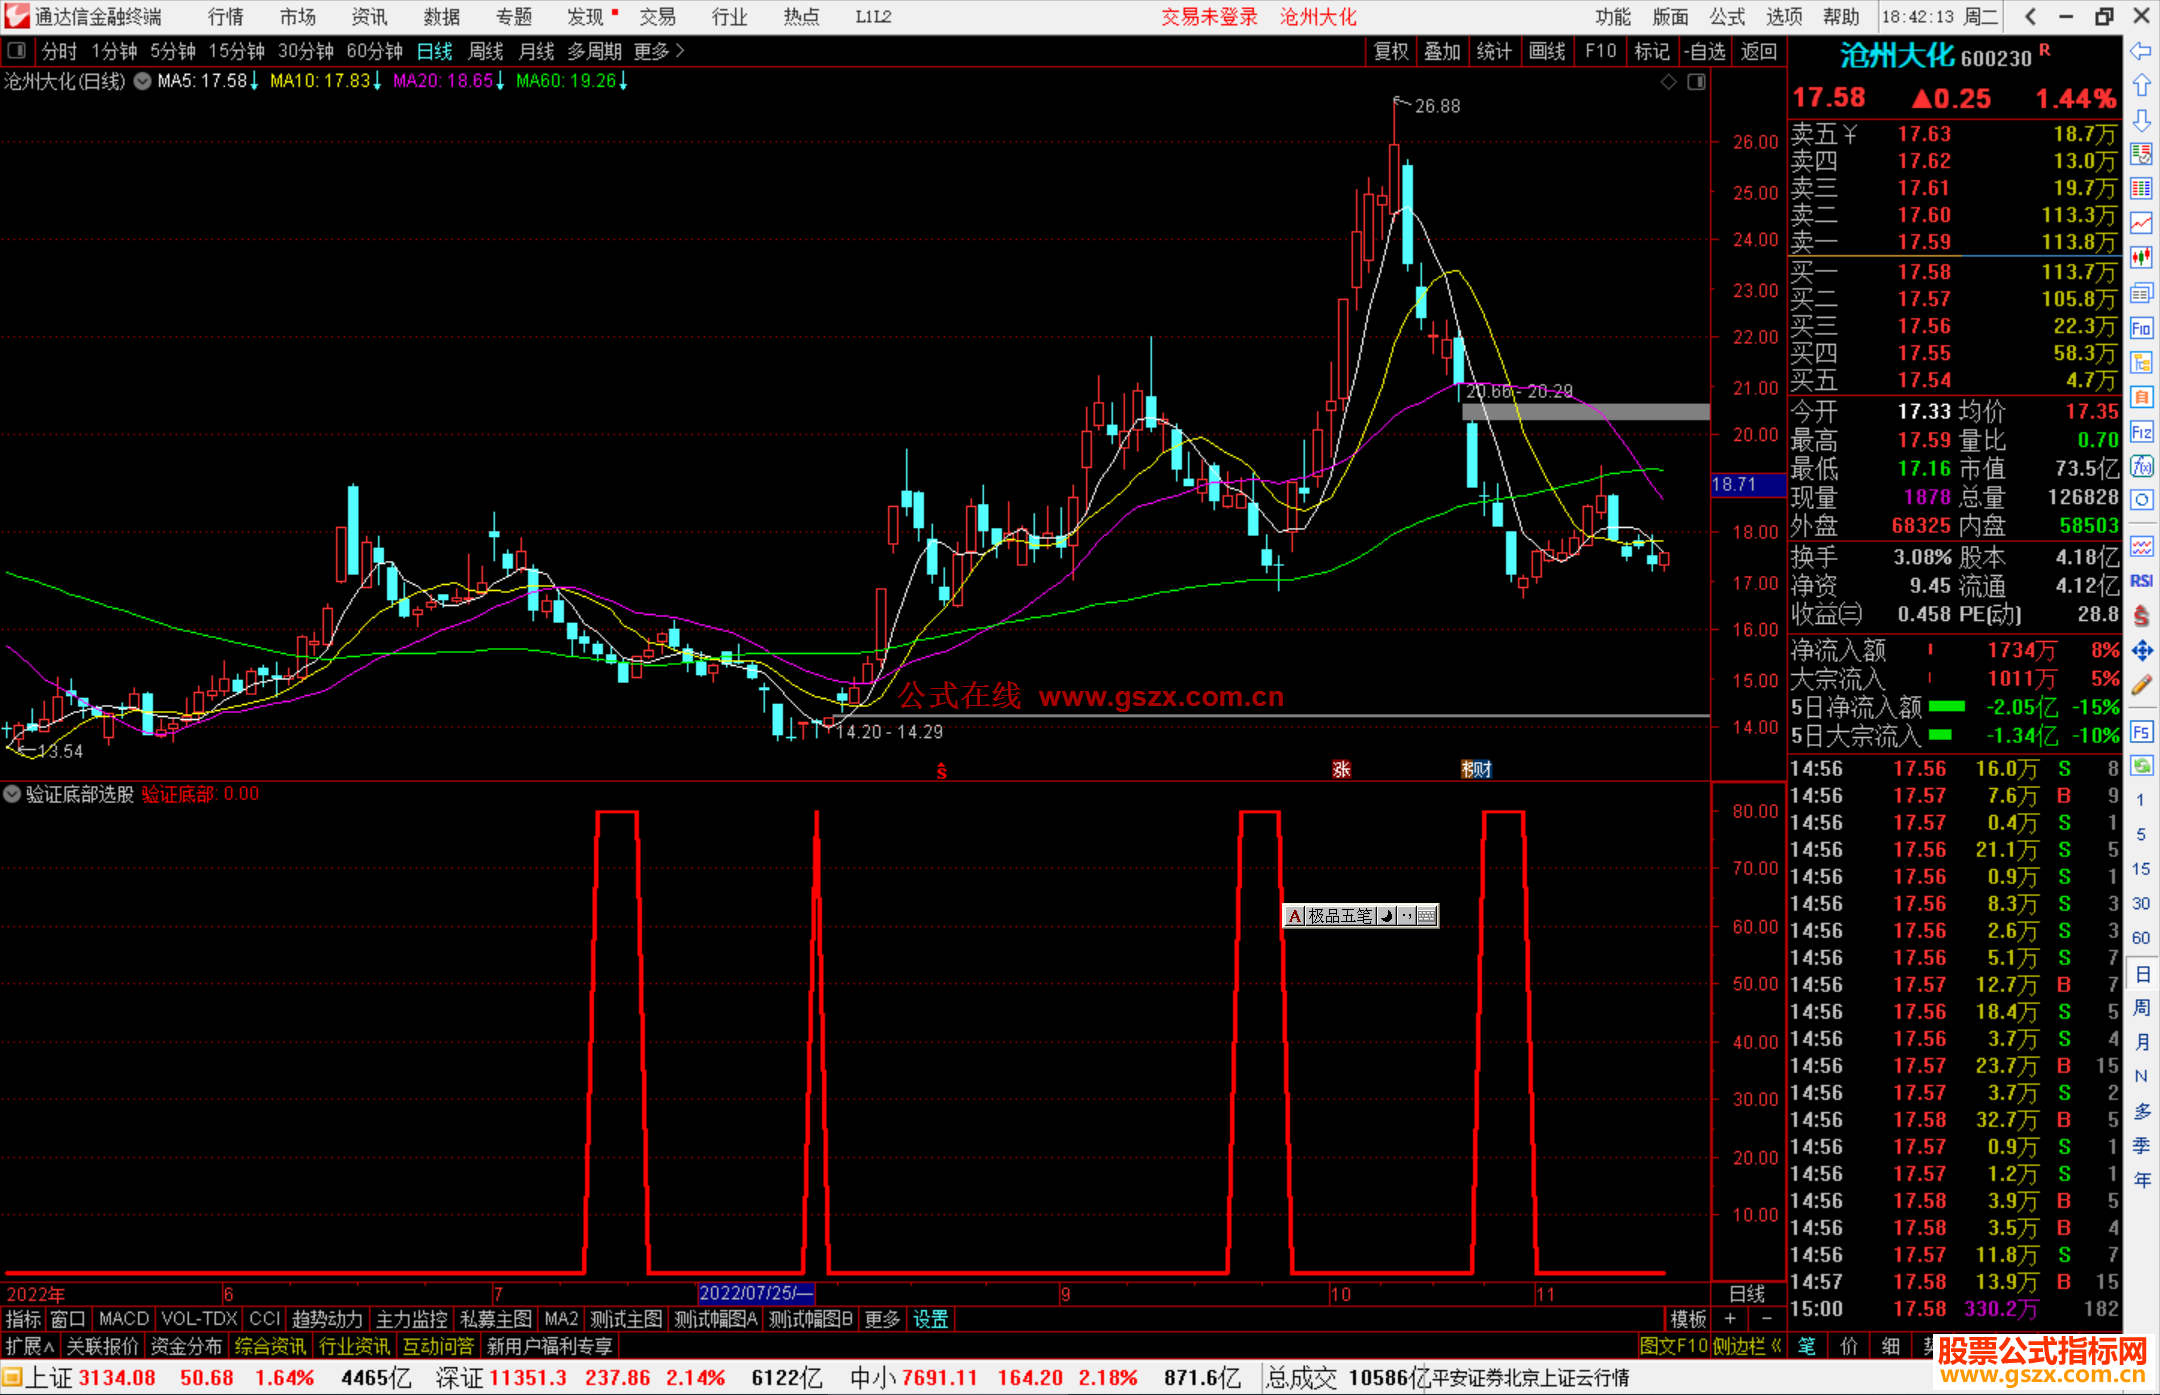Click the 画线 drawing button
The image size is (2160, 1395).
click(x=1546, y=51)
